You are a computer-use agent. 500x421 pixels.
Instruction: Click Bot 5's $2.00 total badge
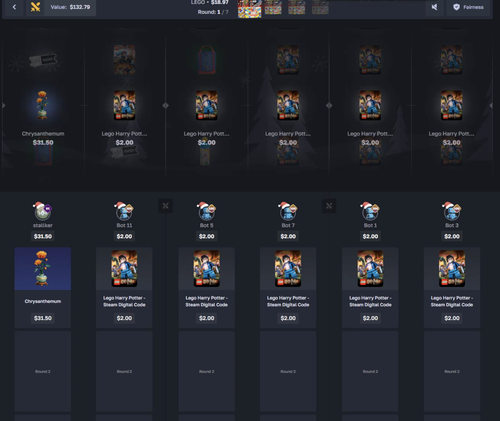coord(206,236)
